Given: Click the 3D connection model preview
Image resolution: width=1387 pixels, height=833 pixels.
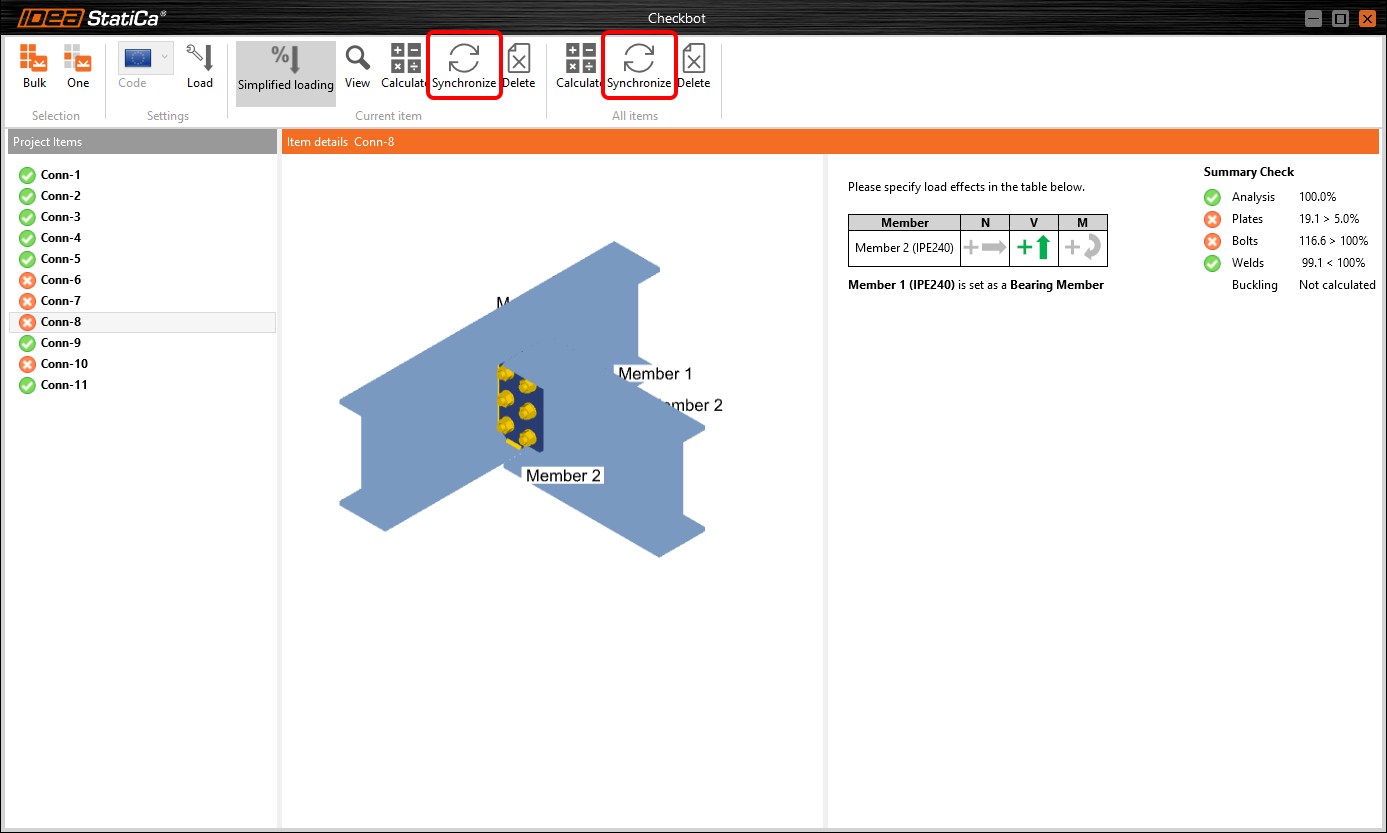Looking at the screenshot, I should tap(523, 400).
